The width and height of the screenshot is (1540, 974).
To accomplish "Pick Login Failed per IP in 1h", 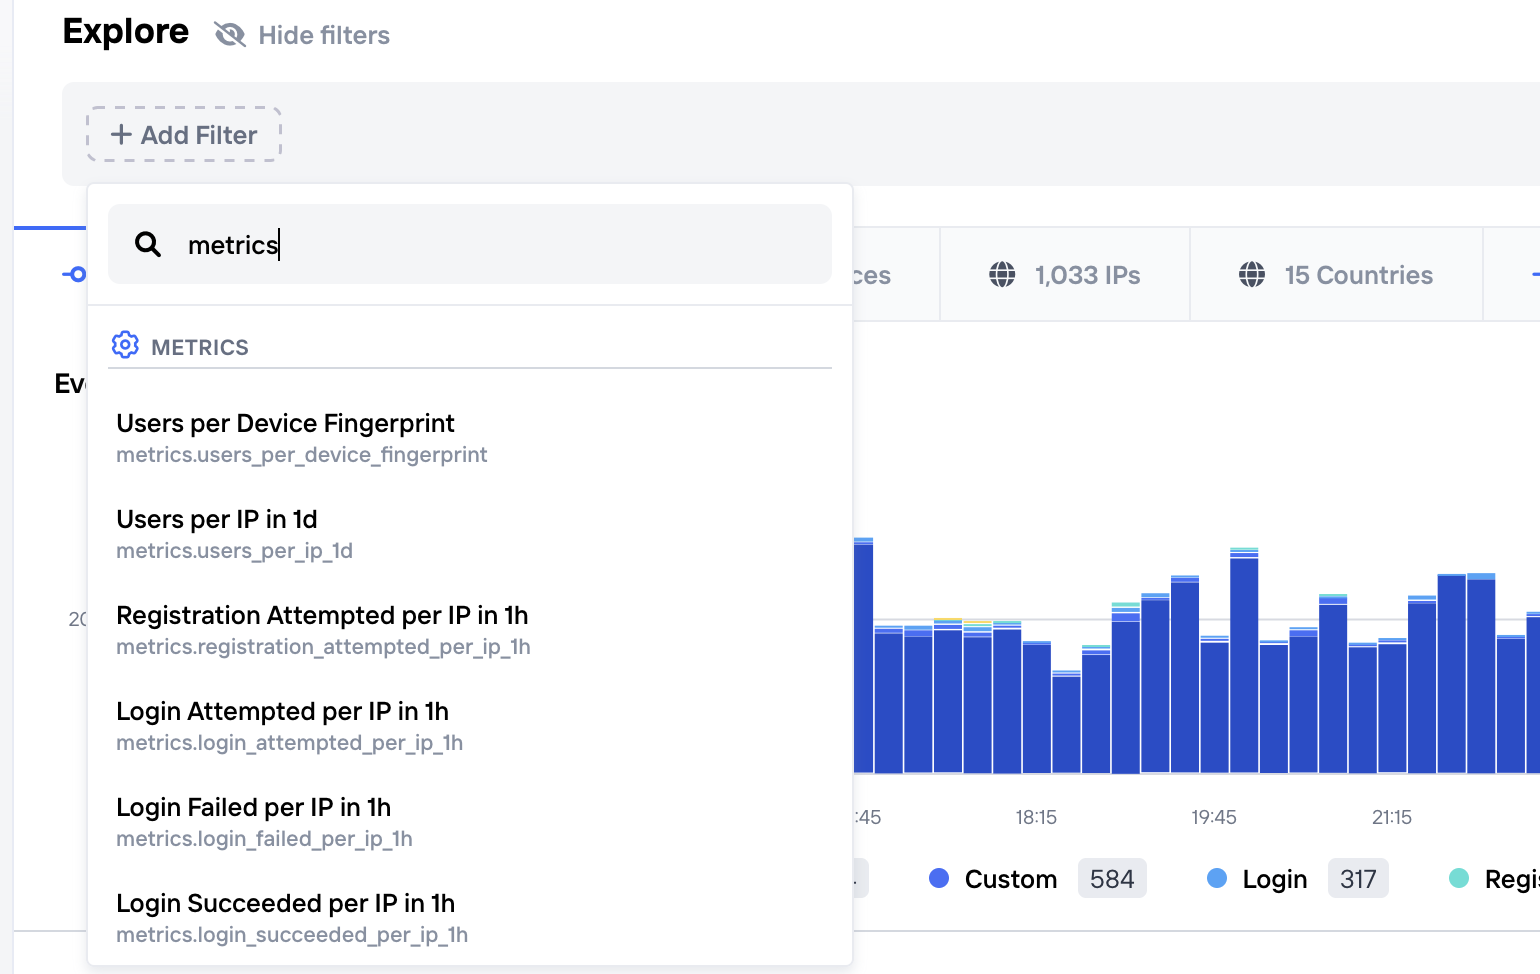I will click(470, 822).
